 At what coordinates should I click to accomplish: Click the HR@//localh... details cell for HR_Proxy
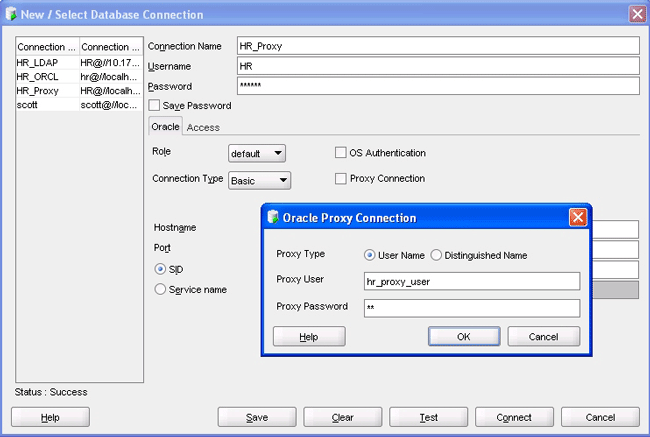tap(111, 91)
